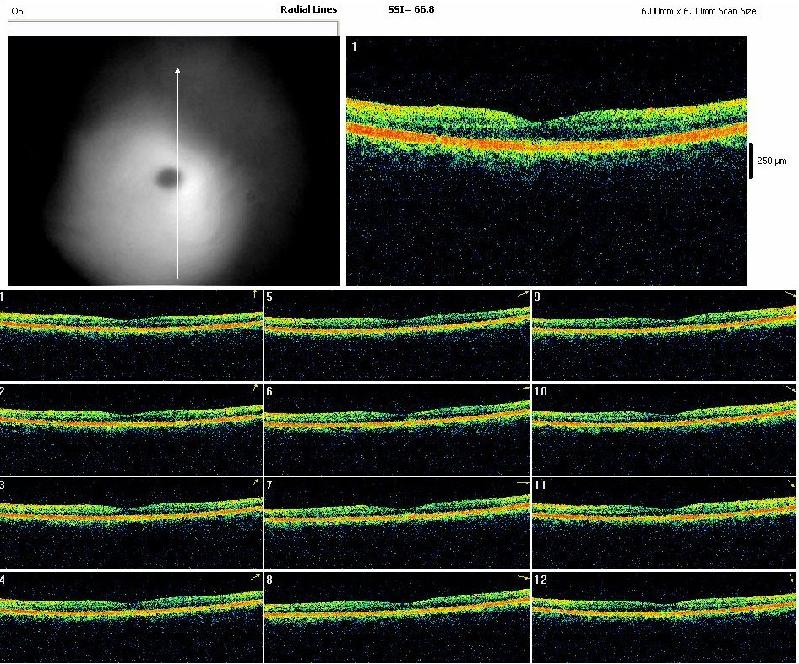The image size is (799, 664).
Task: Click the Radial Lines scan type label
Action: pos(308,10)
